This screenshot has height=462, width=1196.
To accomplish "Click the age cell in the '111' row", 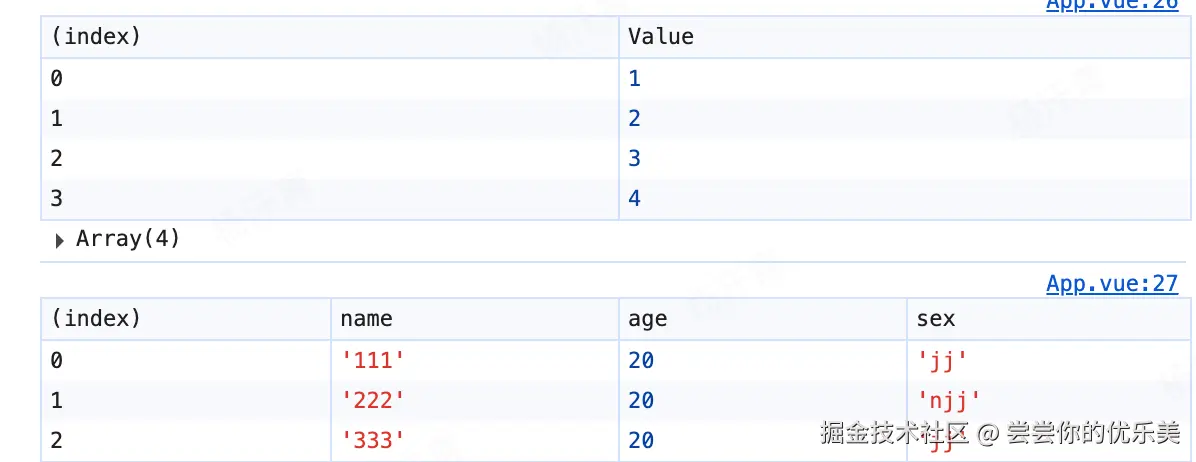I will 641,360.
